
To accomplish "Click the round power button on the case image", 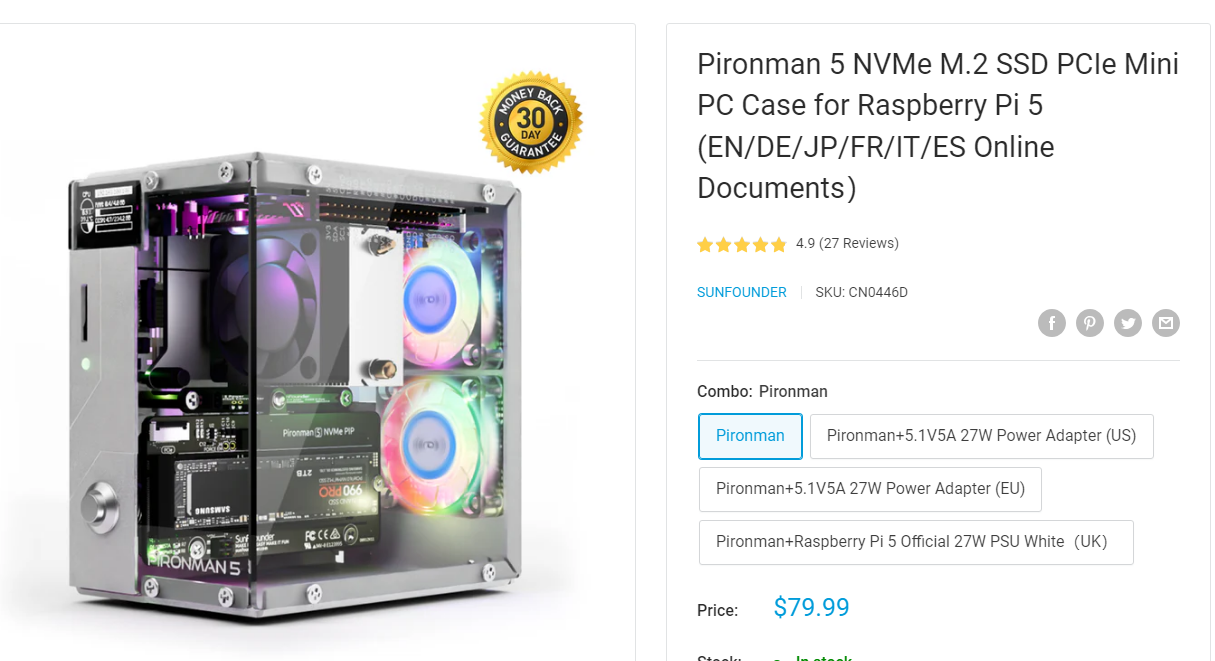I will 100,500.
